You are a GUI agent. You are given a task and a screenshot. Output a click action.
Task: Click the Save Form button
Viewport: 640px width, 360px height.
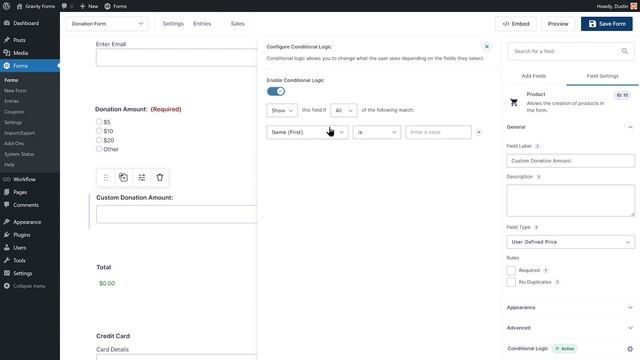(x=607, y=24)
